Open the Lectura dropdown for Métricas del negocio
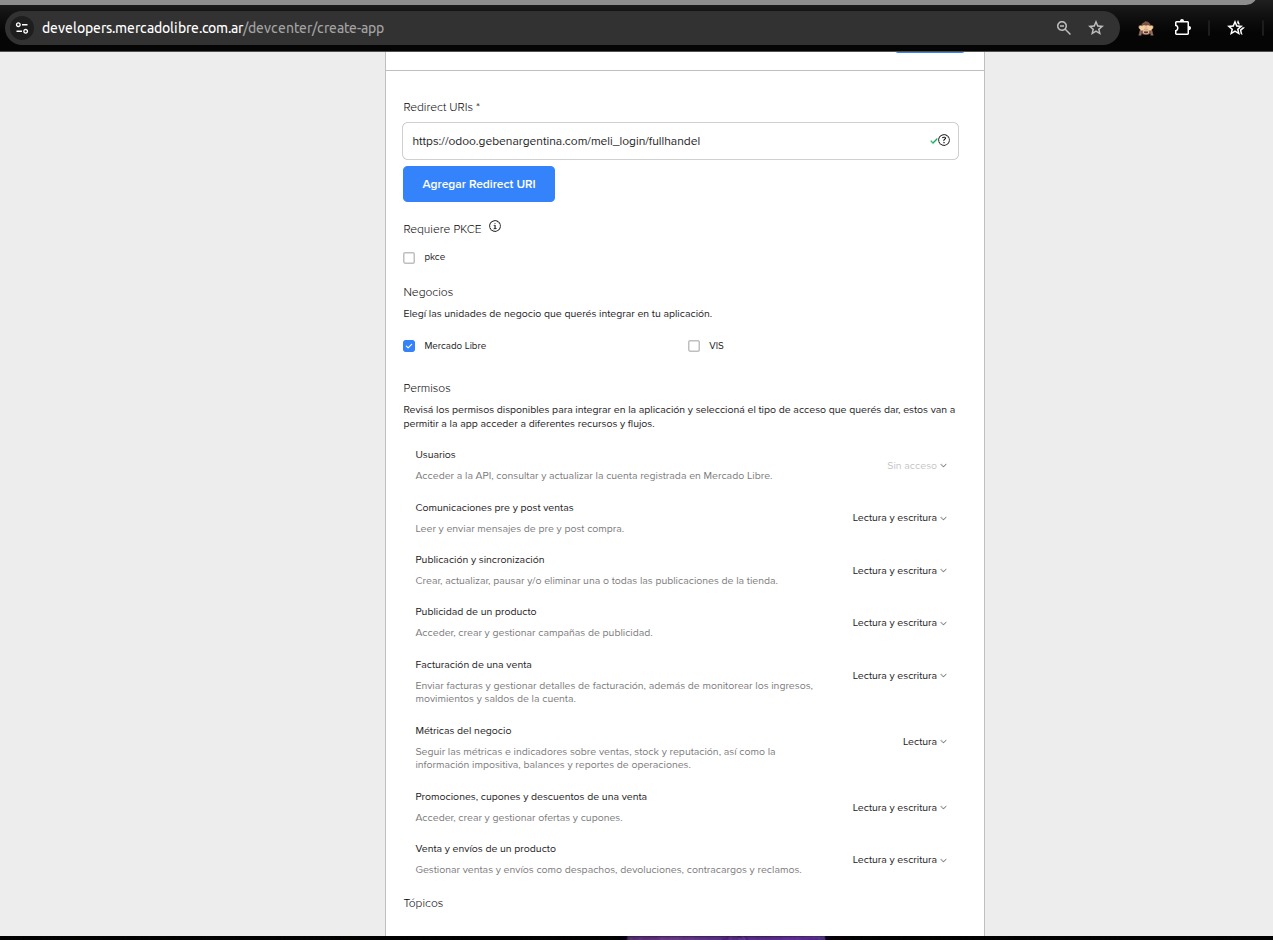 click(x=924, y=741)
